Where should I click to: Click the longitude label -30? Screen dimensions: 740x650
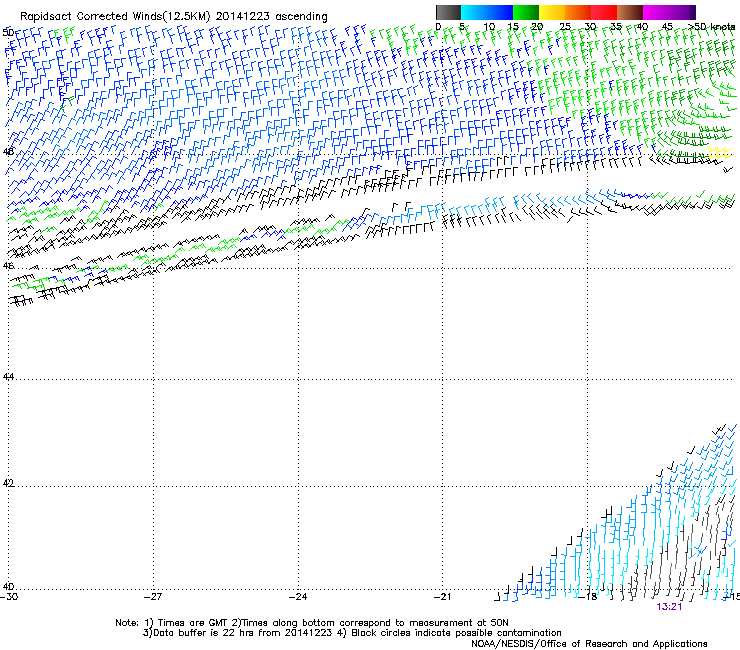point(8,597)
